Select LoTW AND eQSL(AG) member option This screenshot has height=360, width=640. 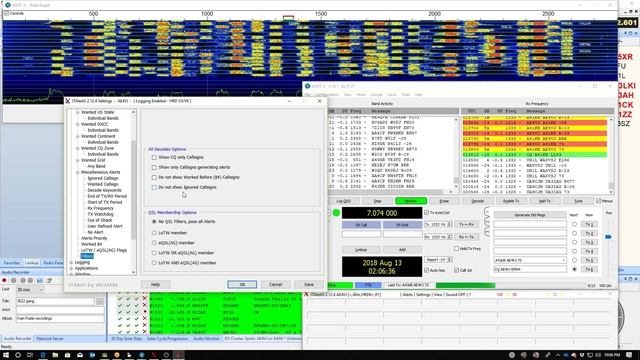click(154, 263)
